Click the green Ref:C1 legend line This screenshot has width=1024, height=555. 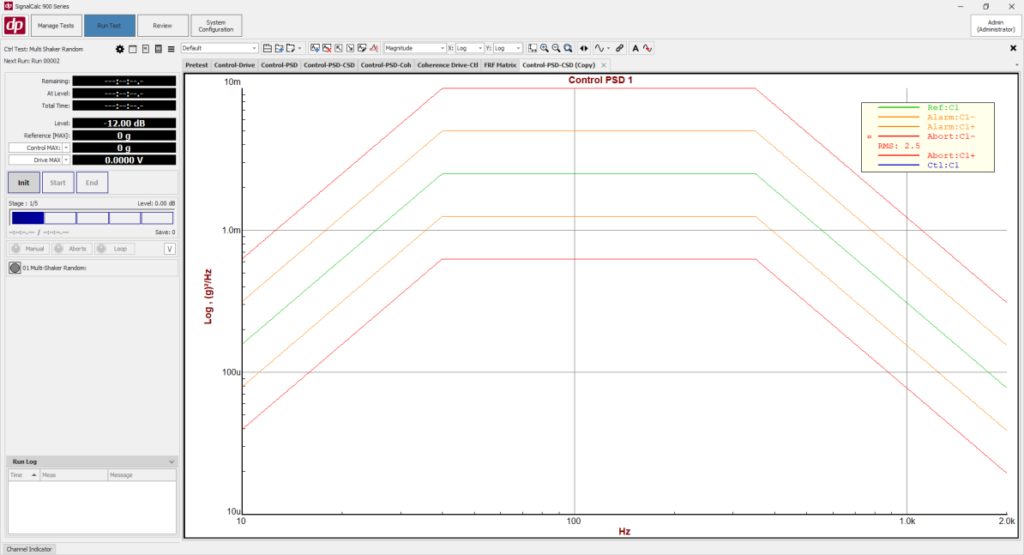coord(899,107)
